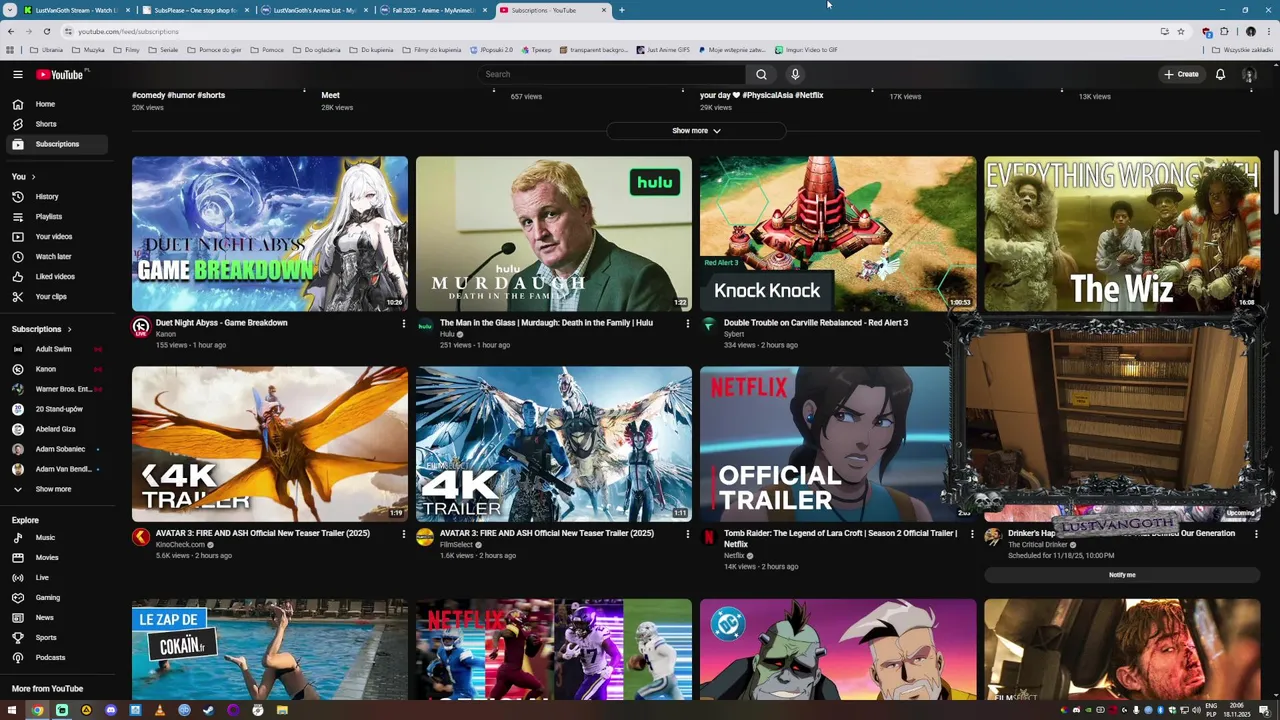The width and height of the screenshot is (1280, 720).
Task: Click the Create button
Action: 1181,74
